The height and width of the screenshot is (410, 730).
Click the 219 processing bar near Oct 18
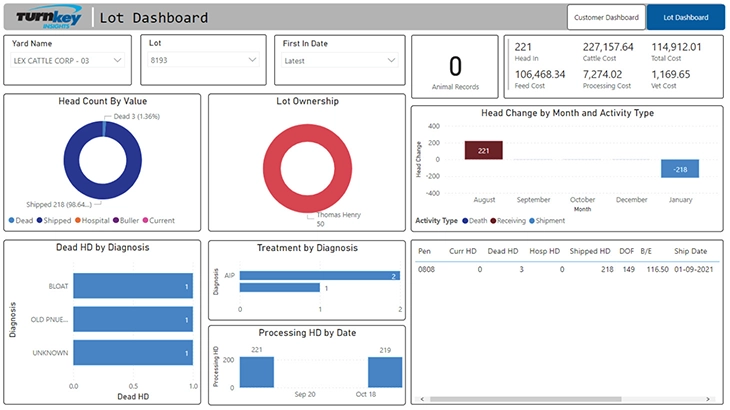(385, 372)
